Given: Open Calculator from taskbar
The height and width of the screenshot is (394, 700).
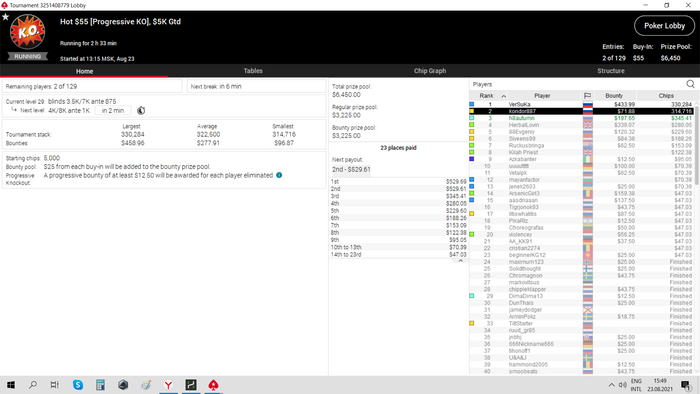Looking at the screenshot, I should tap(100, 385).
